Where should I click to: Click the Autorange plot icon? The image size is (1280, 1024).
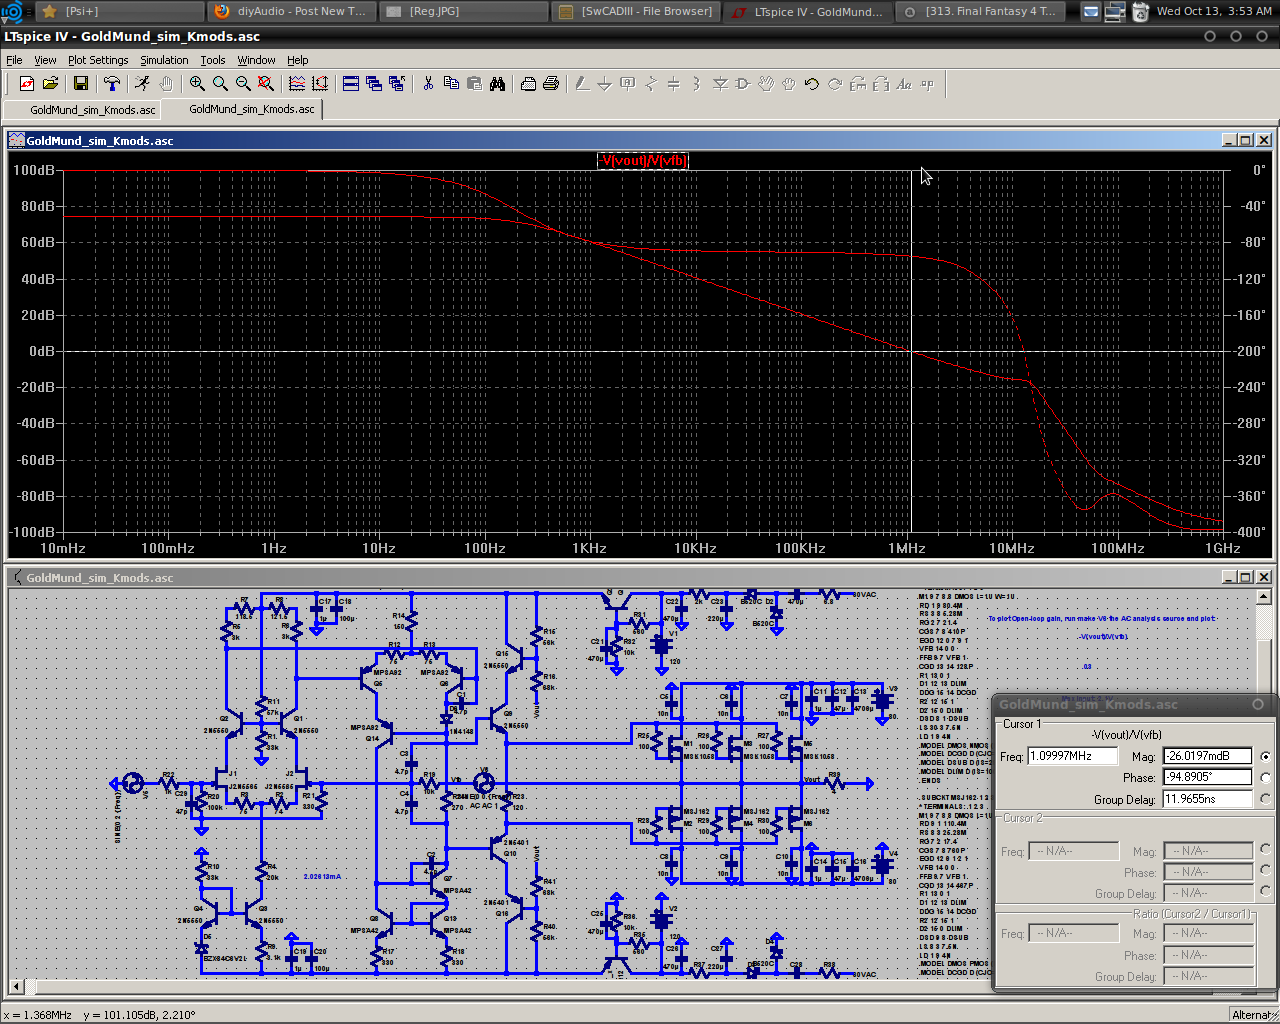(x=297, y=84)
